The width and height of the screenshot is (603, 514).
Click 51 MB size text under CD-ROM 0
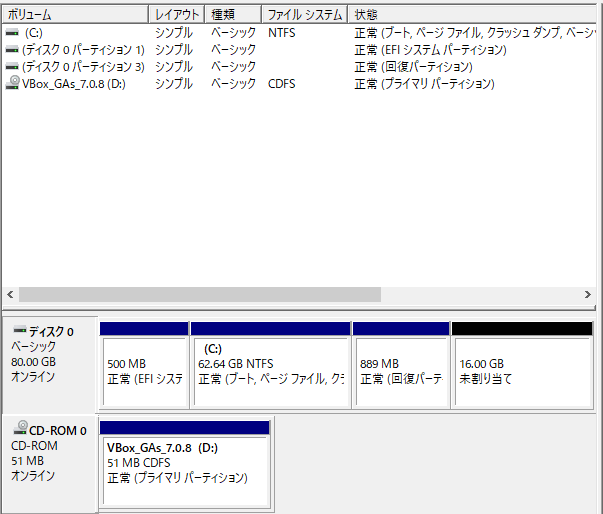27,461
